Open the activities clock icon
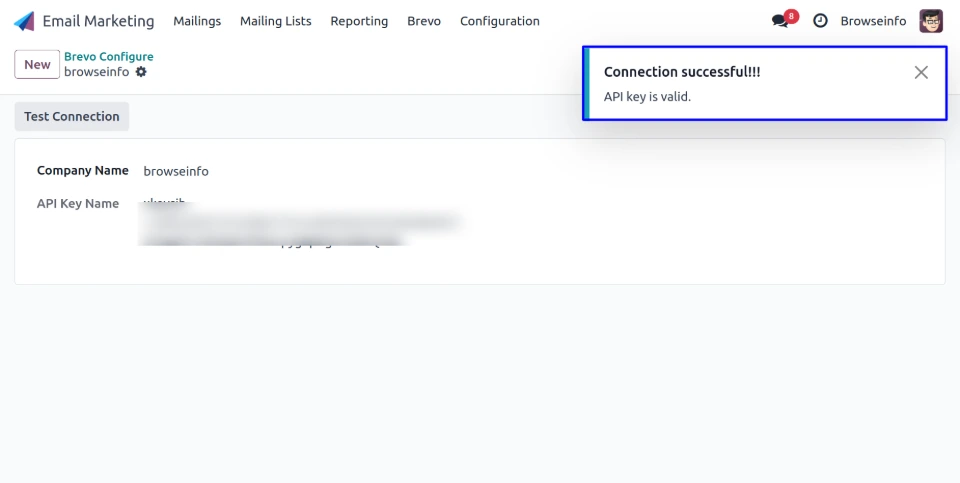Viewport: 960px width, 483px height. 820,21
